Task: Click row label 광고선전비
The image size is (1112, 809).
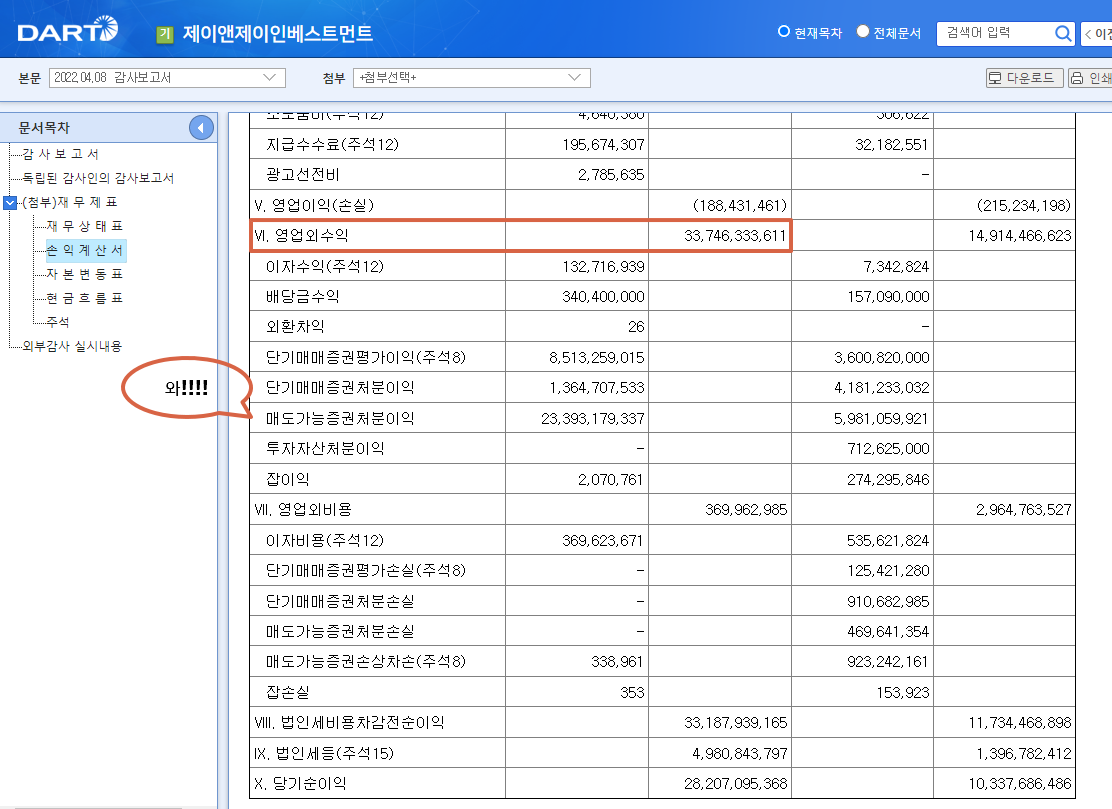Action: (303, 175)
